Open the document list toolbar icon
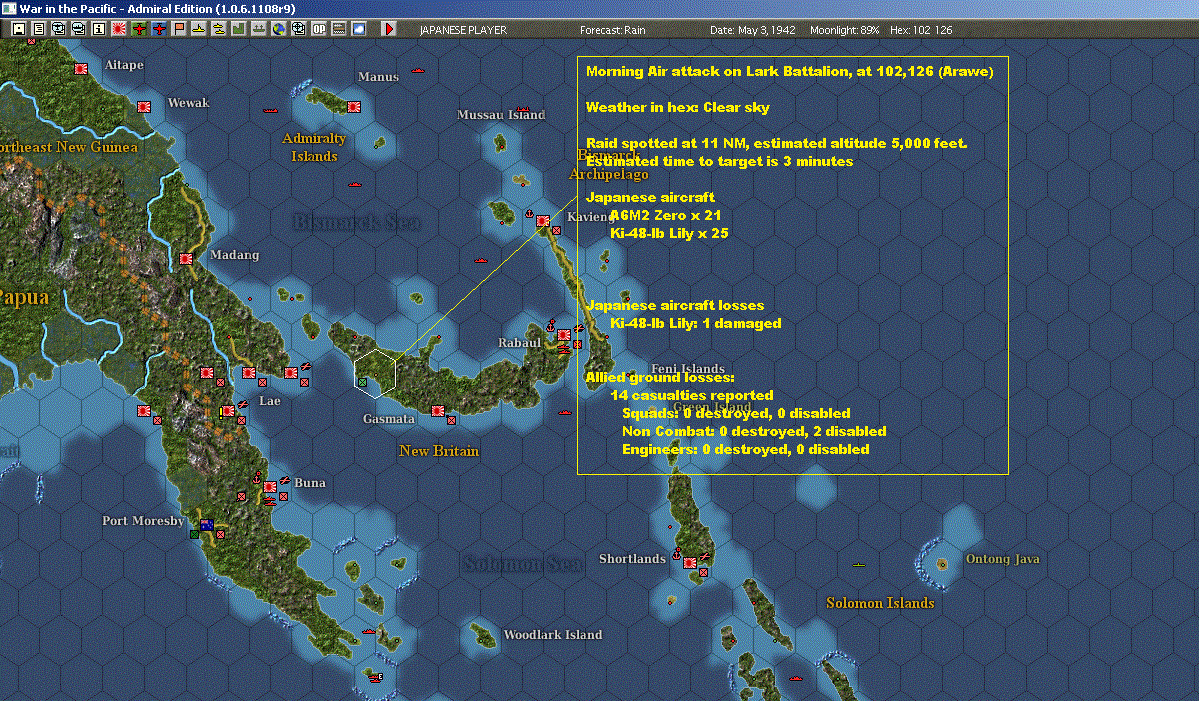Screen dimensions: 1199x701 point(38,29)
